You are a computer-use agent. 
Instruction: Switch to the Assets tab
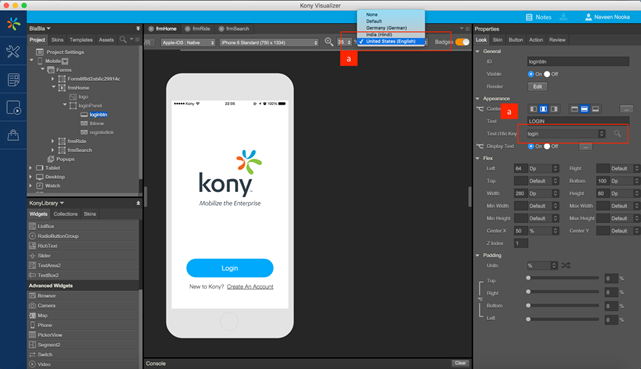pyautogui.click(x=106, y=40)
